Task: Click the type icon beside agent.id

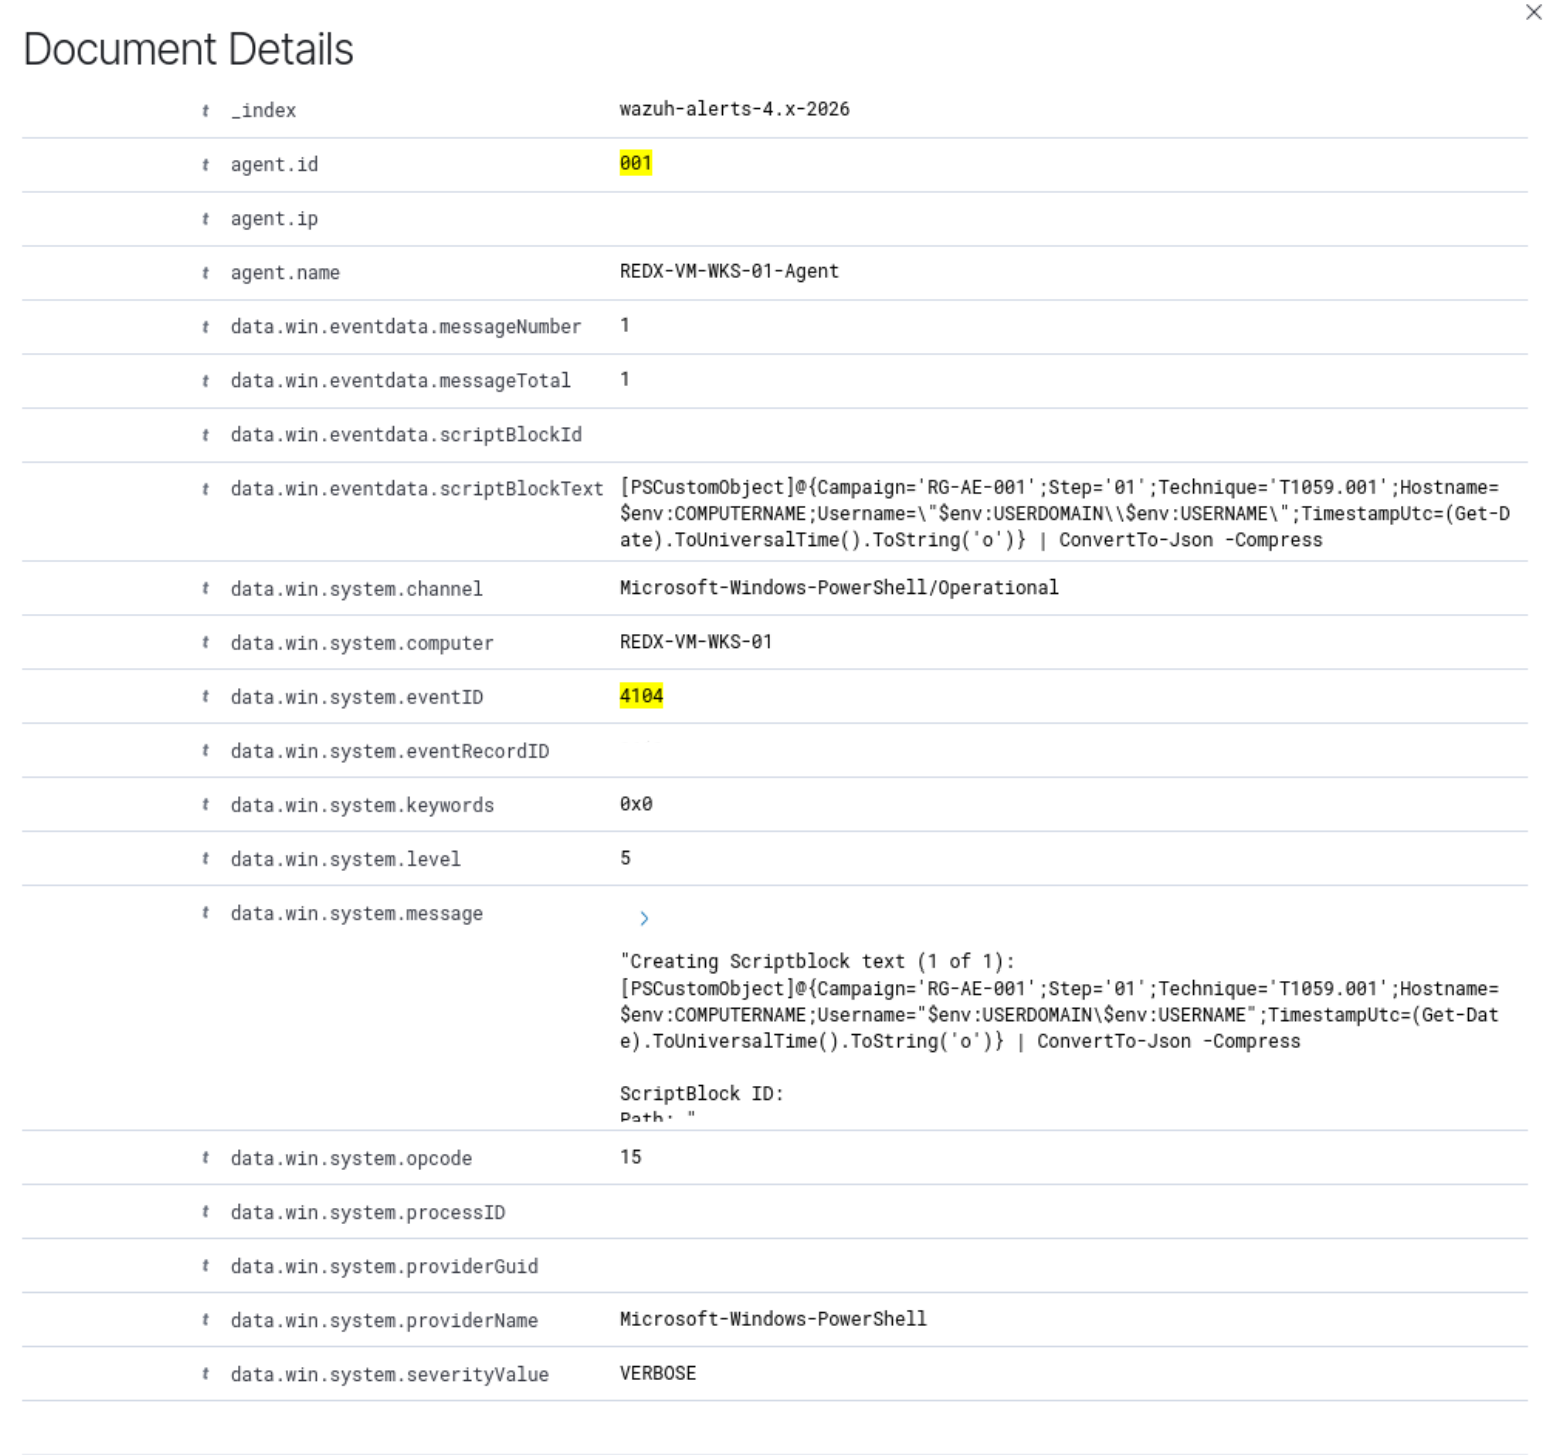Action: pyautogui.click(x=205, y=165)
